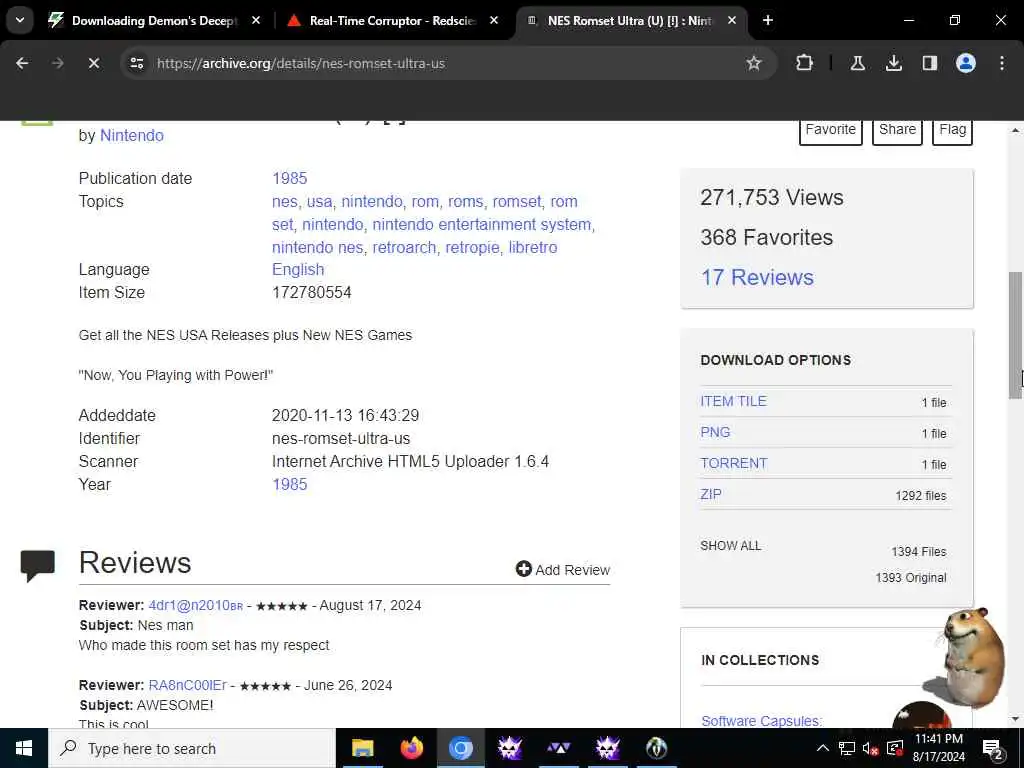Select the identifier text 'nes-romset-ultra-us'

point(341,438)
